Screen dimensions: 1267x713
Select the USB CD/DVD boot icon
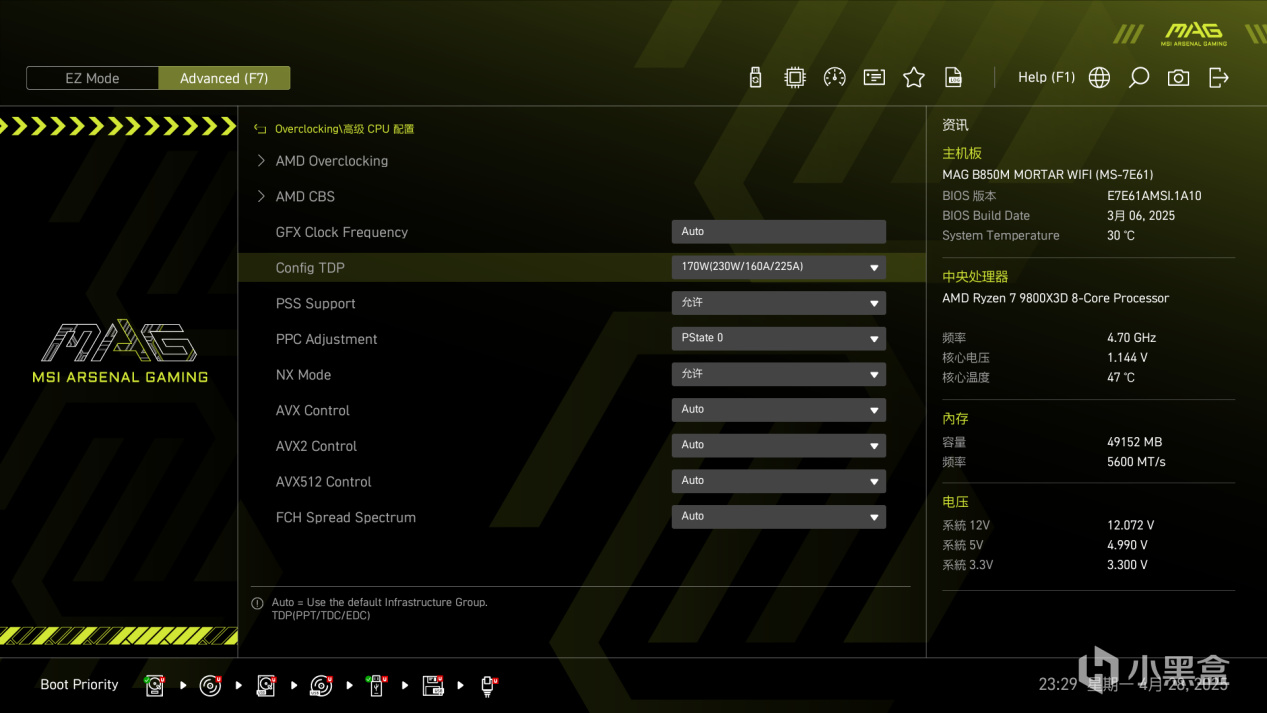(x=321, y=685)
